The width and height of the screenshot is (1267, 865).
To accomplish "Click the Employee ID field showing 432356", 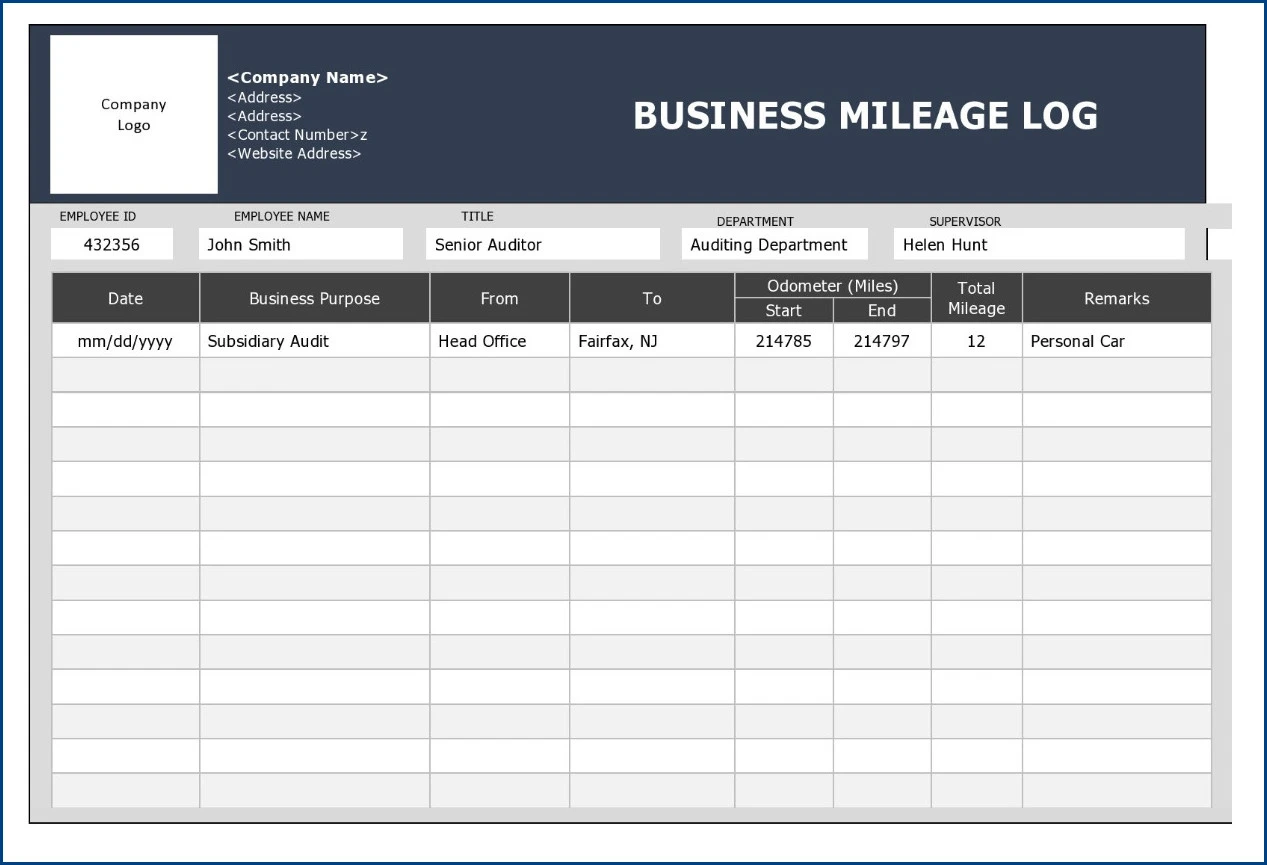I will [x=111, y=243].
